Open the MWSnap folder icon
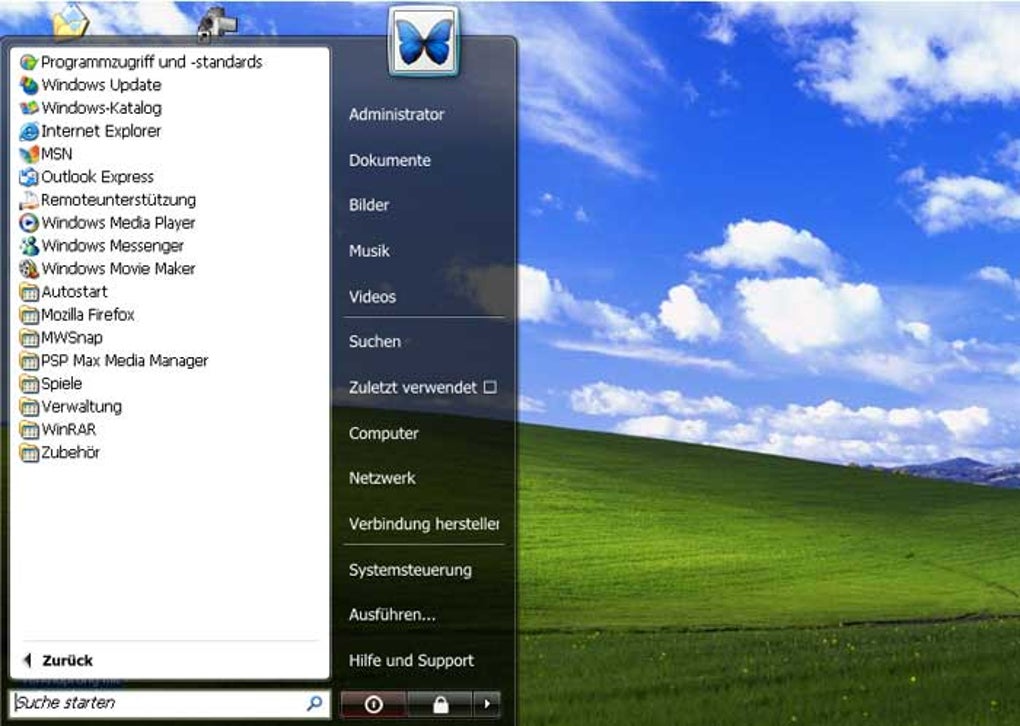This screenshot has height=726, width=1020. [x=29, y=338]
